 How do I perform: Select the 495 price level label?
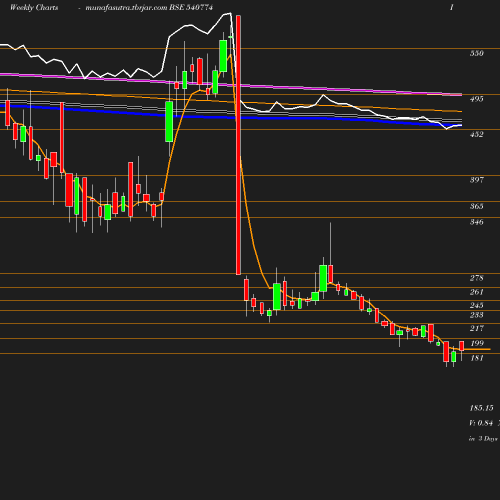[x=476, y=99]
